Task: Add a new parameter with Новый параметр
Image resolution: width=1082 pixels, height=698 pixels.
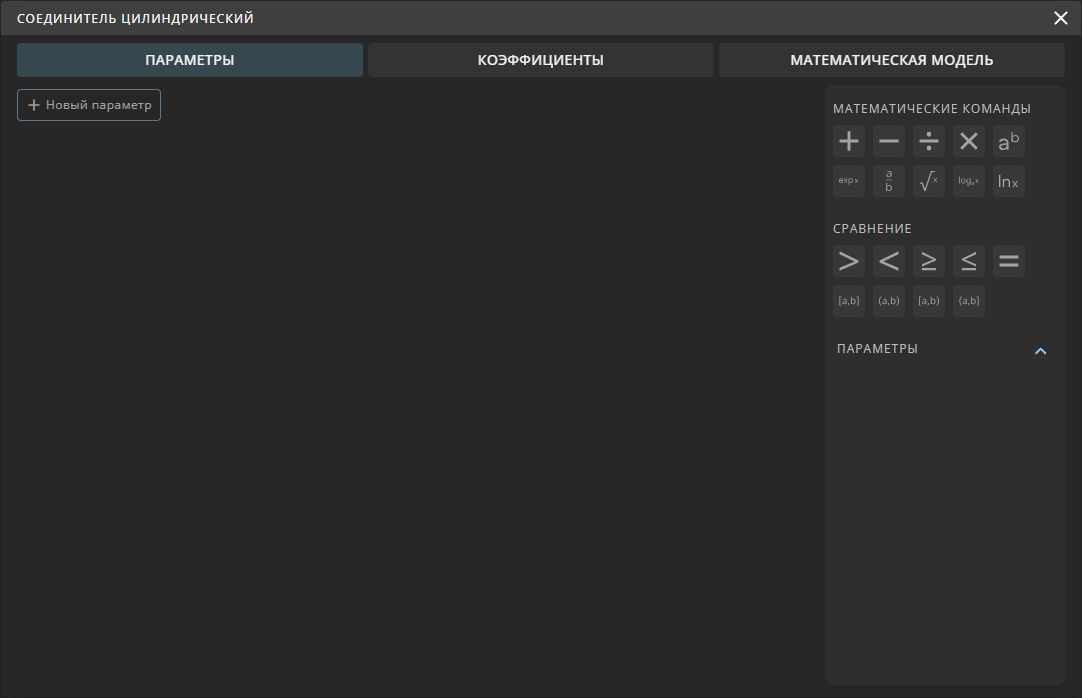Action: click(89, 105)
